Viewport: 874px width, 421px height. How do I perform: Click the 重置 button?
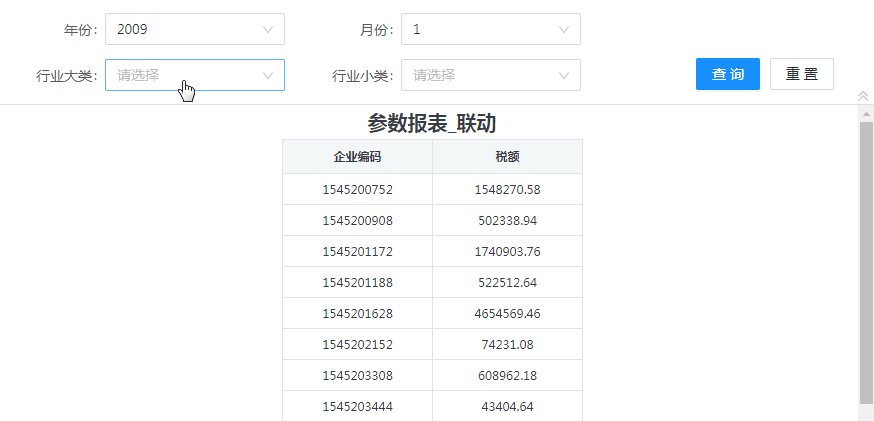(x=801, y=74)
